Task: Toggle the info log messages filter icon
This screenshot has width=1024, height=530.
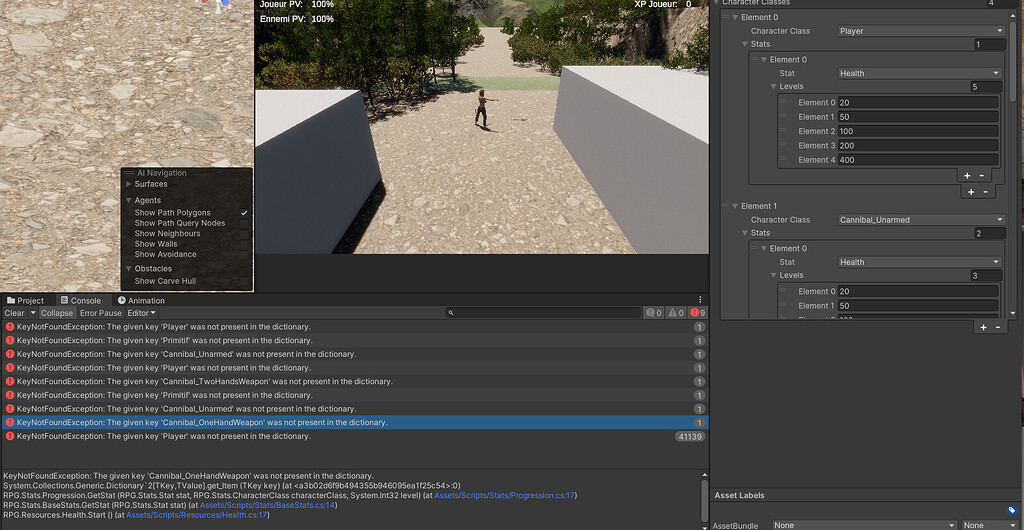Action: point(651,313)
